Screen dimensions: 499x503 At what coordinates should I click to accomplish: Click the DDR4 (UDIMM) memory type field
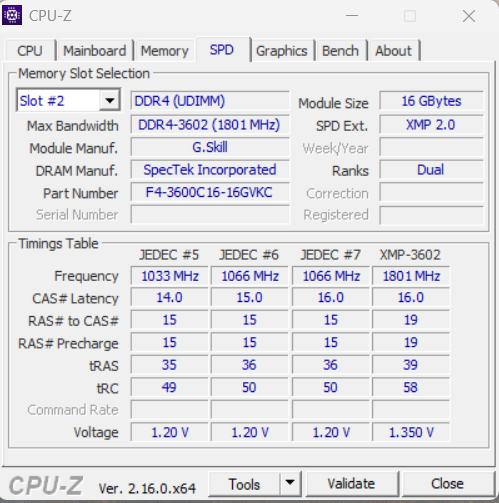(210, 101)
